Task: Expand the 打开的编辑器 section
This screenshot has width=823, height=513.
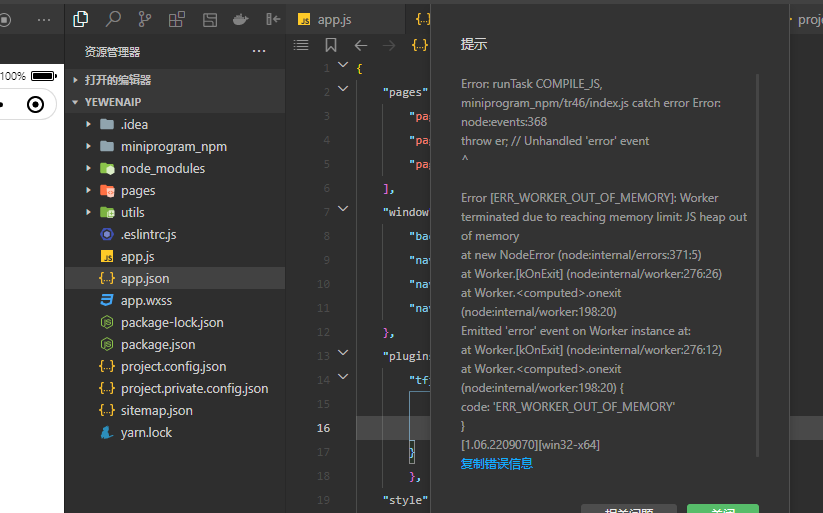Action: click(x=175, y=80)
